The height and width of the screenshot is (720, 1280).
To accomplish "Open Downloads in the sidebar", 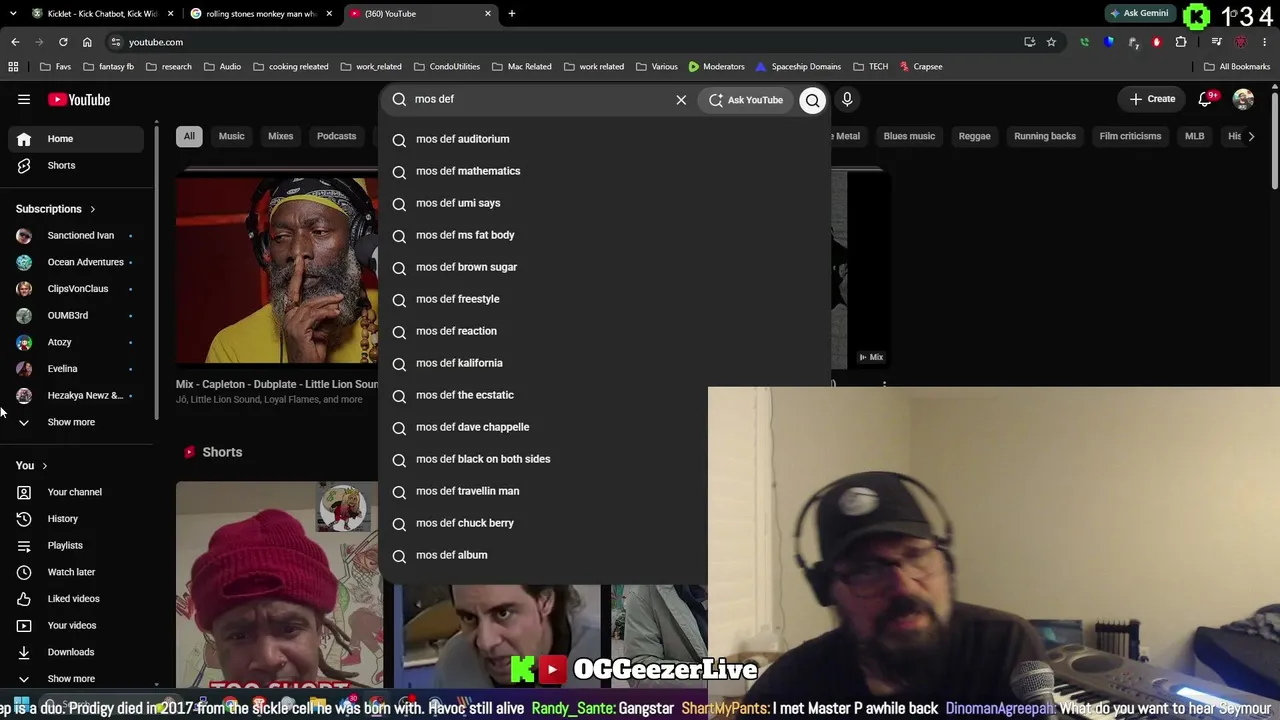I will (78, 652).
